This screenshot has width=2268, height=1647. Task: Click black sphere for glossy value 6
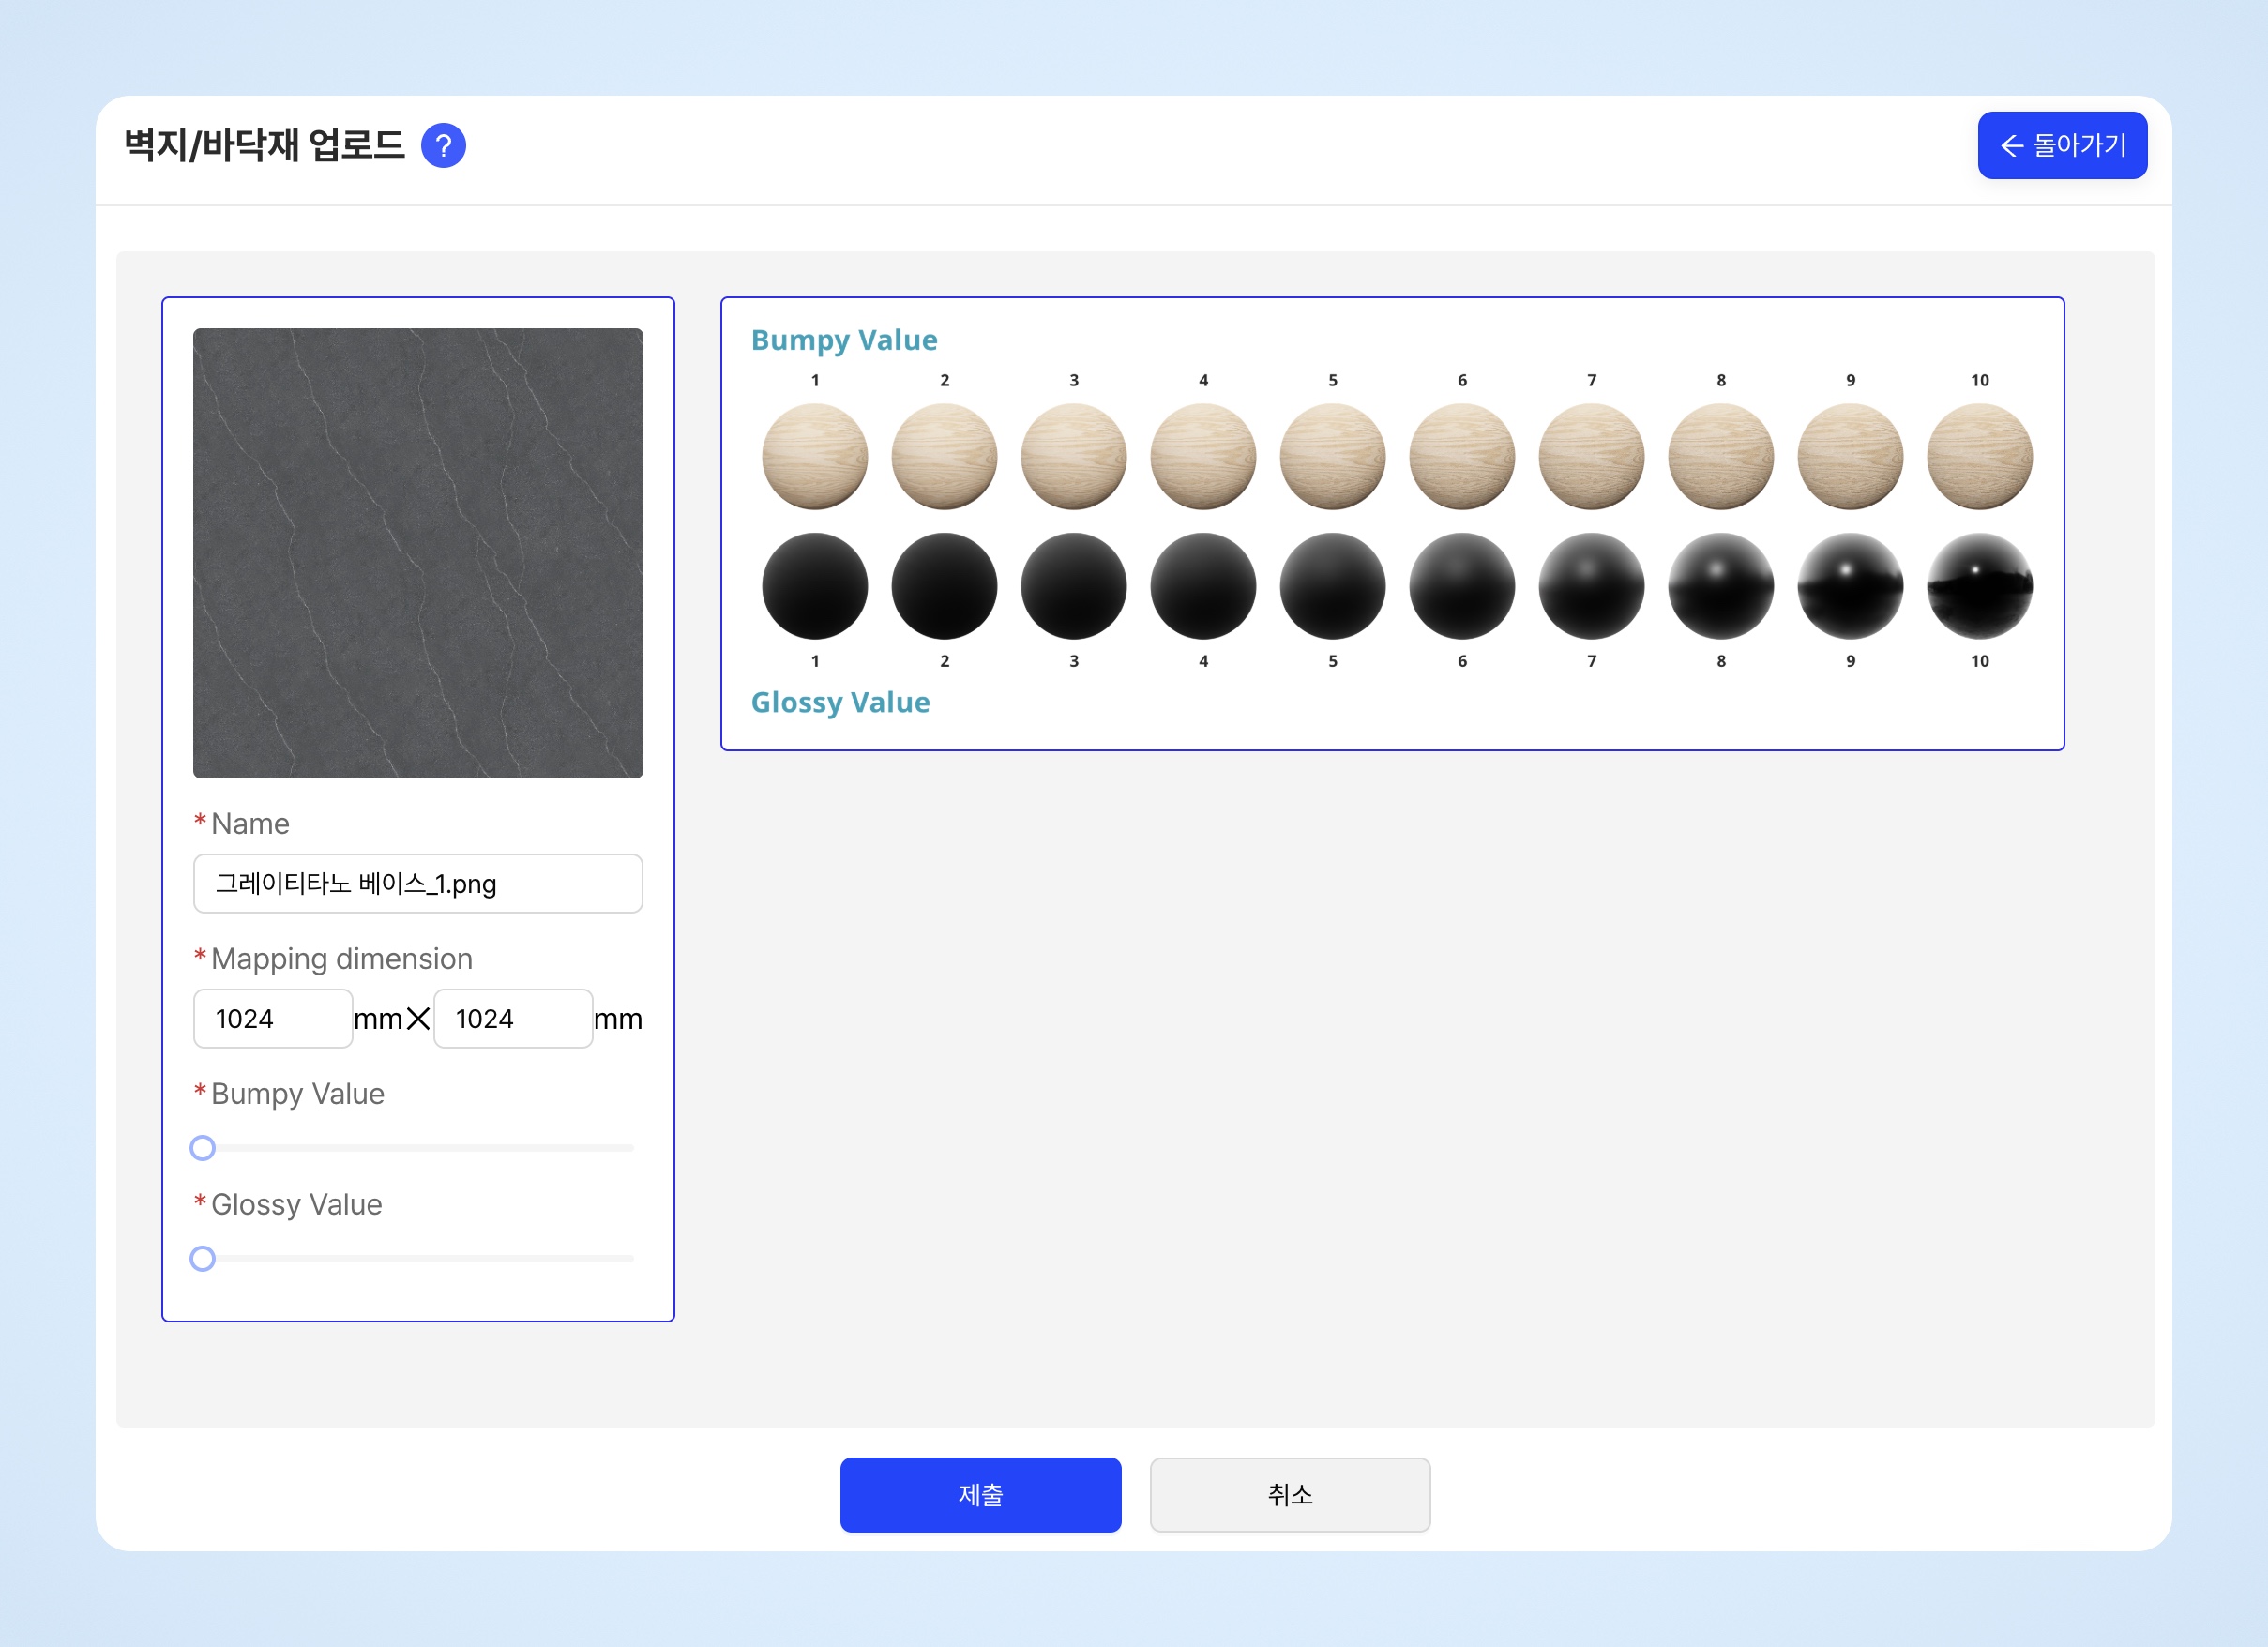click(x=1462, y=586)
